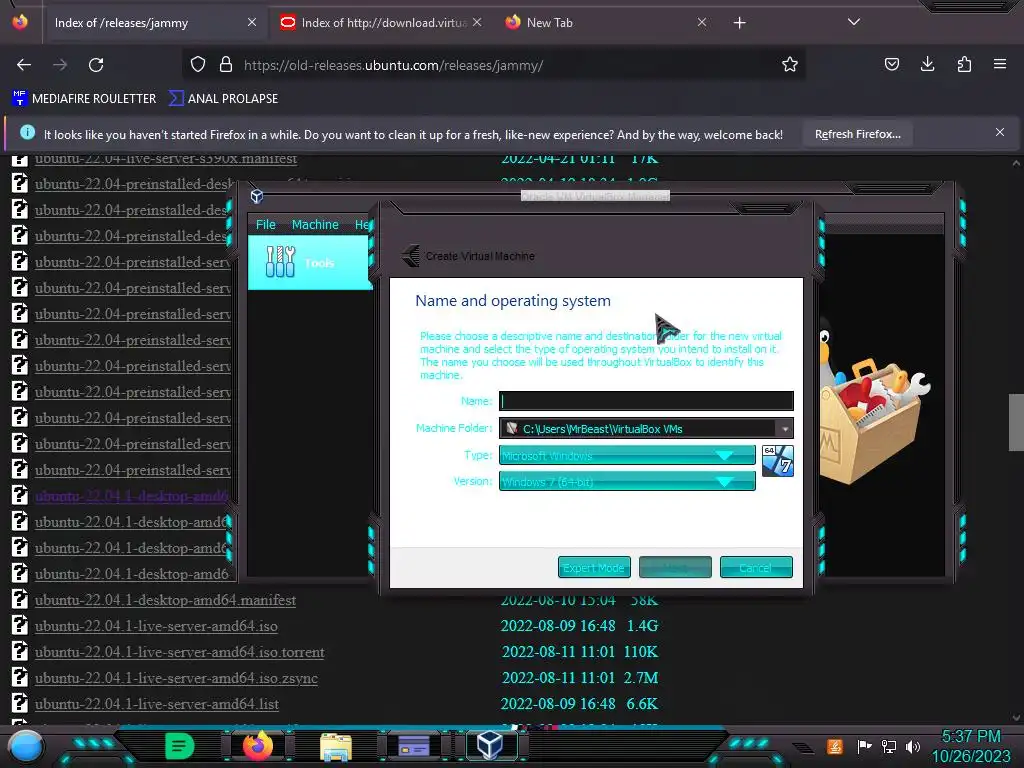Open ubuntu-22.04.1-live-server-amd64.iso.torrent link
The width and height of the screenshot is (1024, 768).
180,652
